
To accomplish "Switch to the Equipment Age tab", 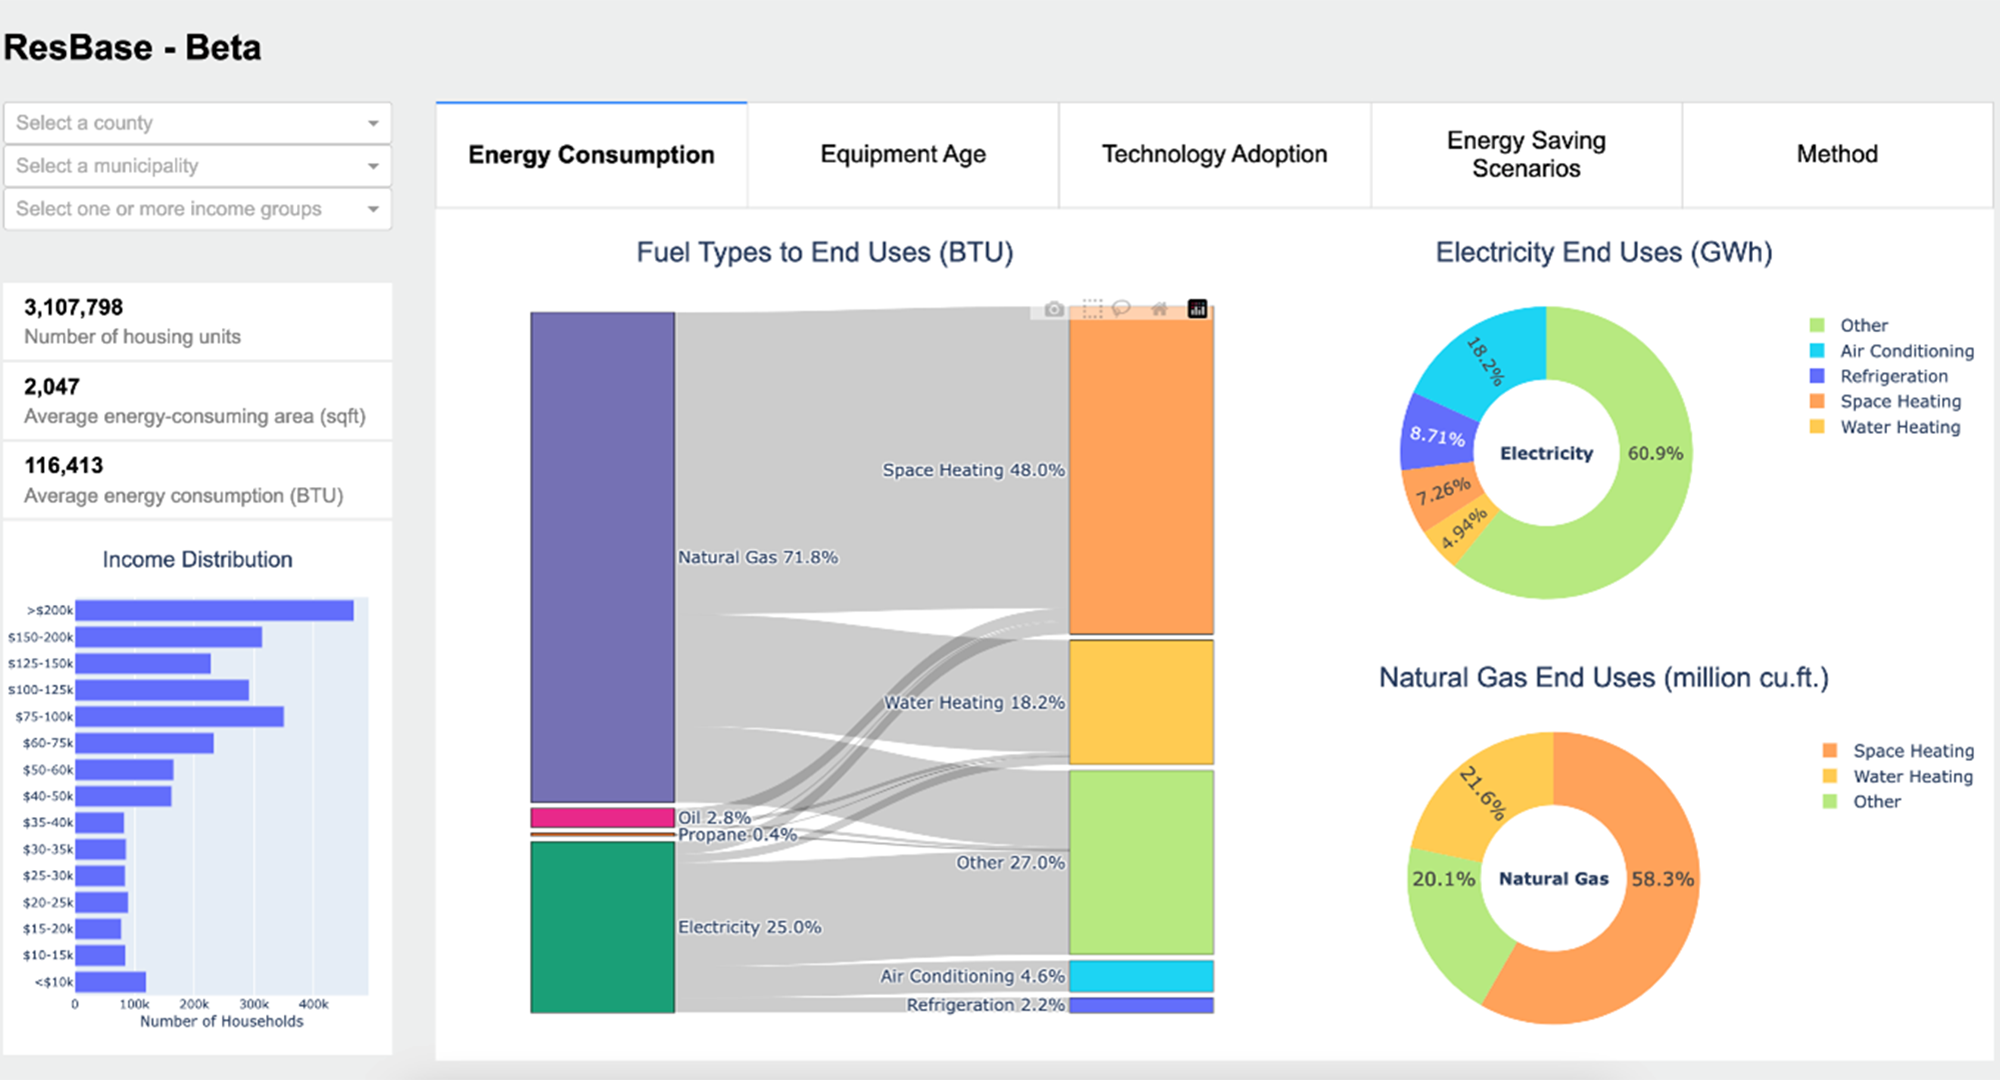I will pos(902,154).
